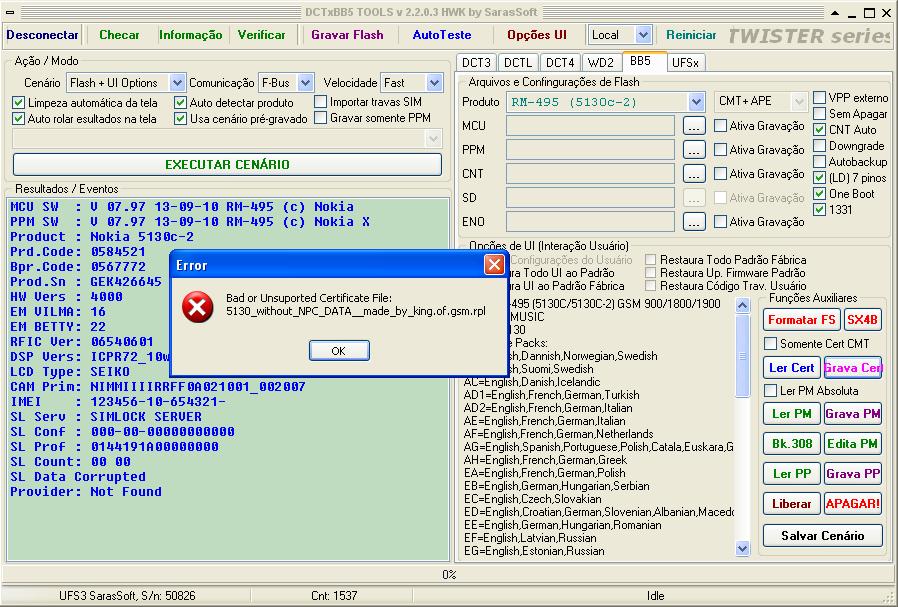Open the CMT+APE dropdown
Viewport: 898px width, 607px height.
coord(799,102)
